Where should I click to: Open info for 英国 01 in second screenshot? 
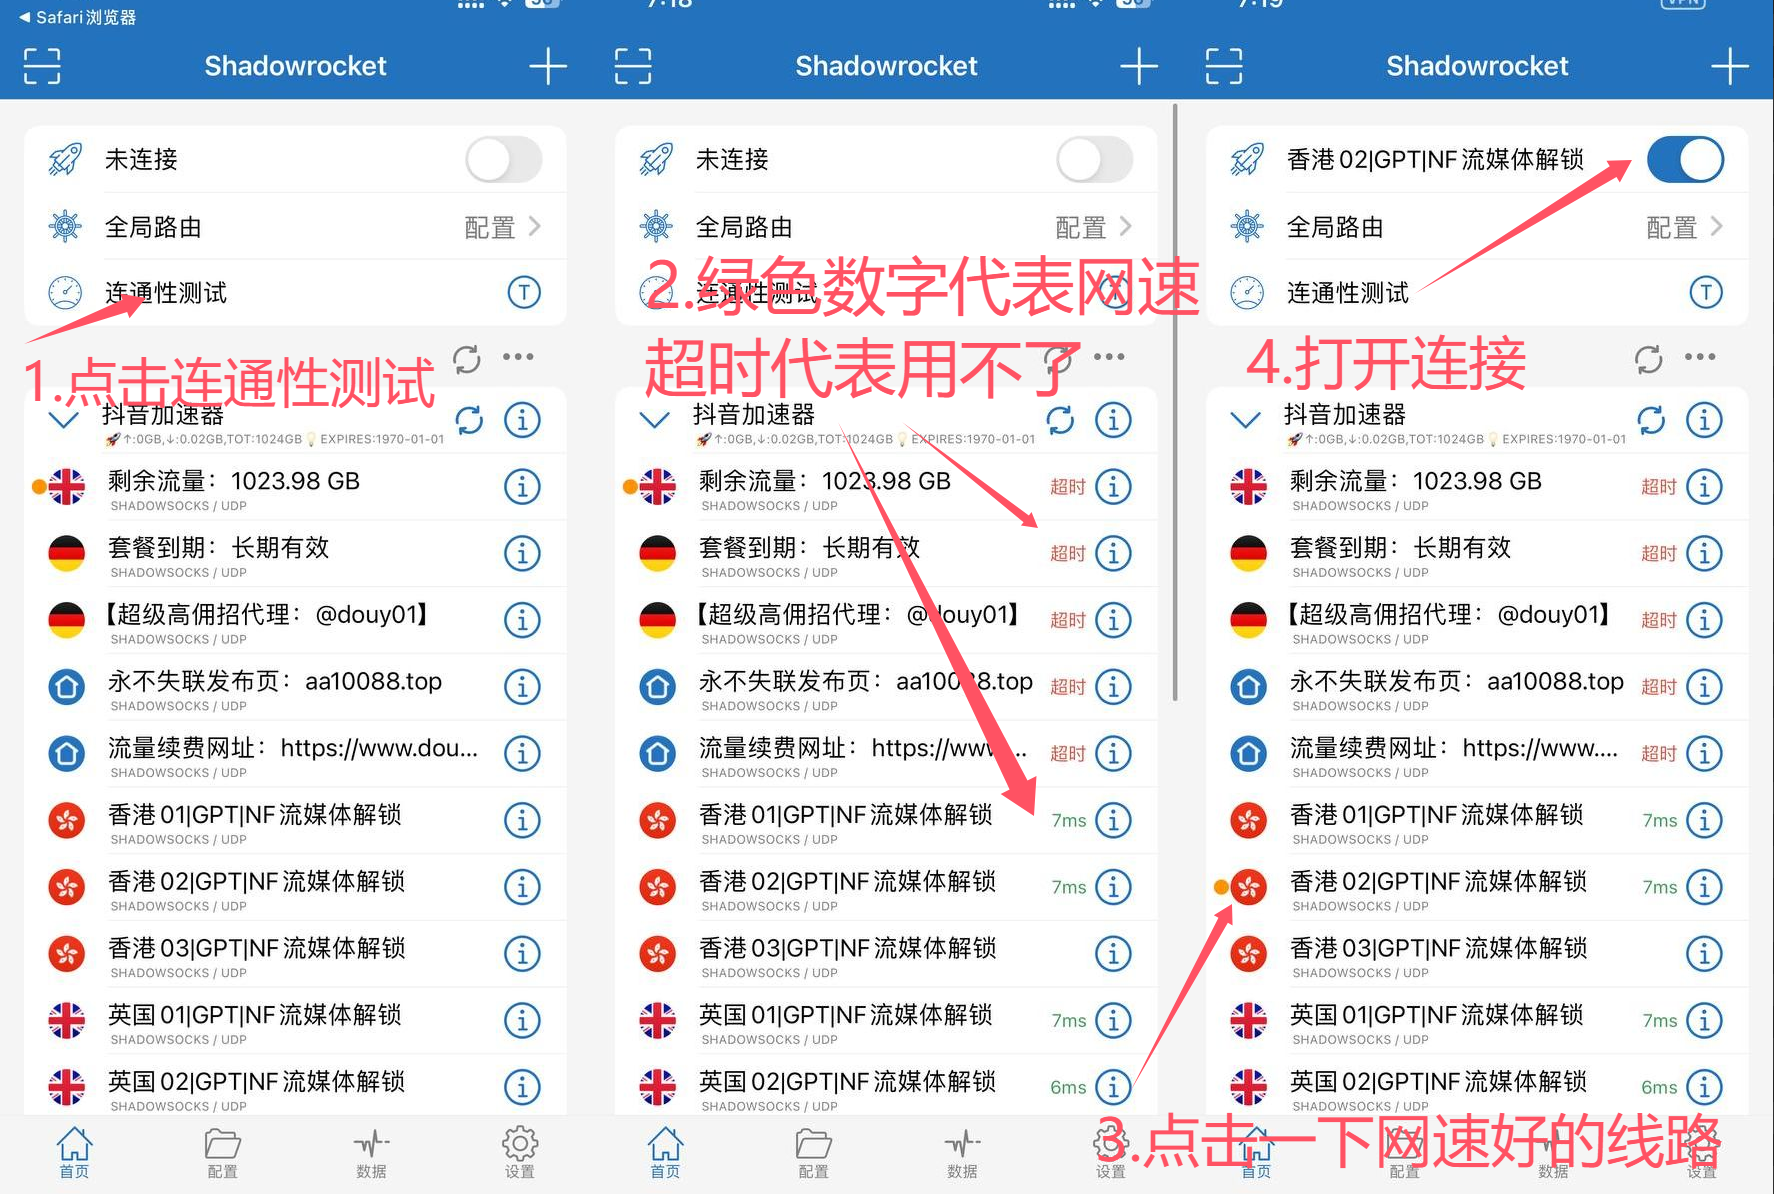point(1113,1020)
